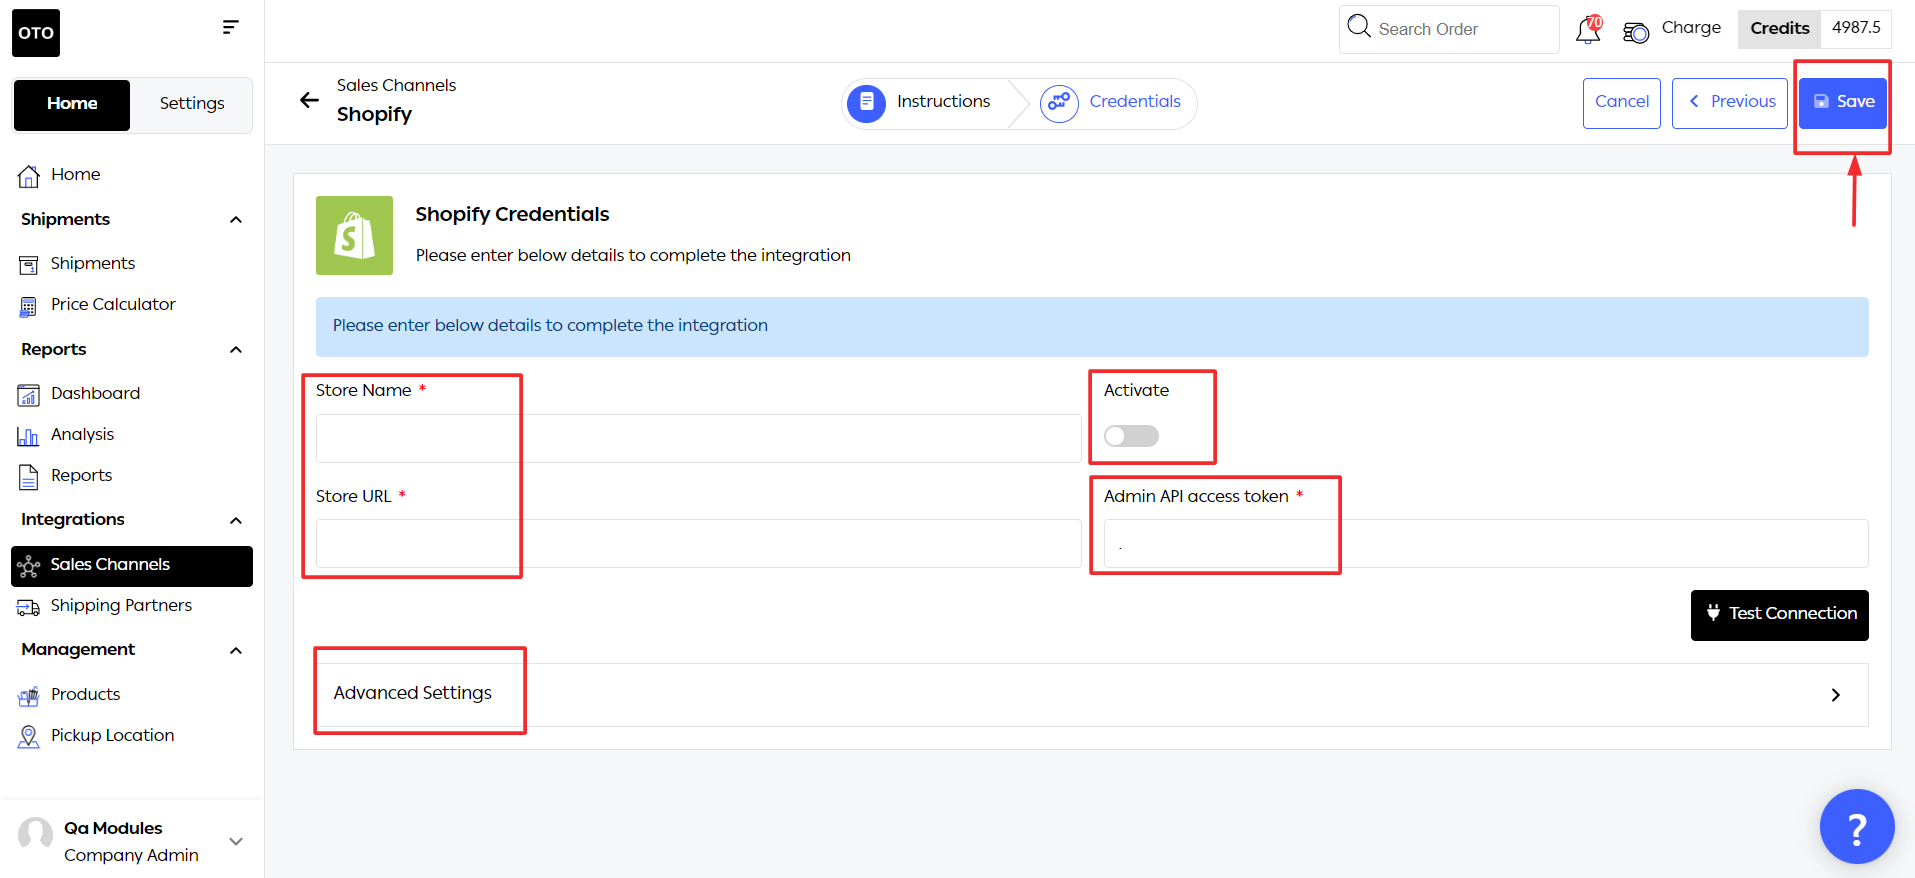
Task: Click Test Connection button
Action: point(1780,615)
